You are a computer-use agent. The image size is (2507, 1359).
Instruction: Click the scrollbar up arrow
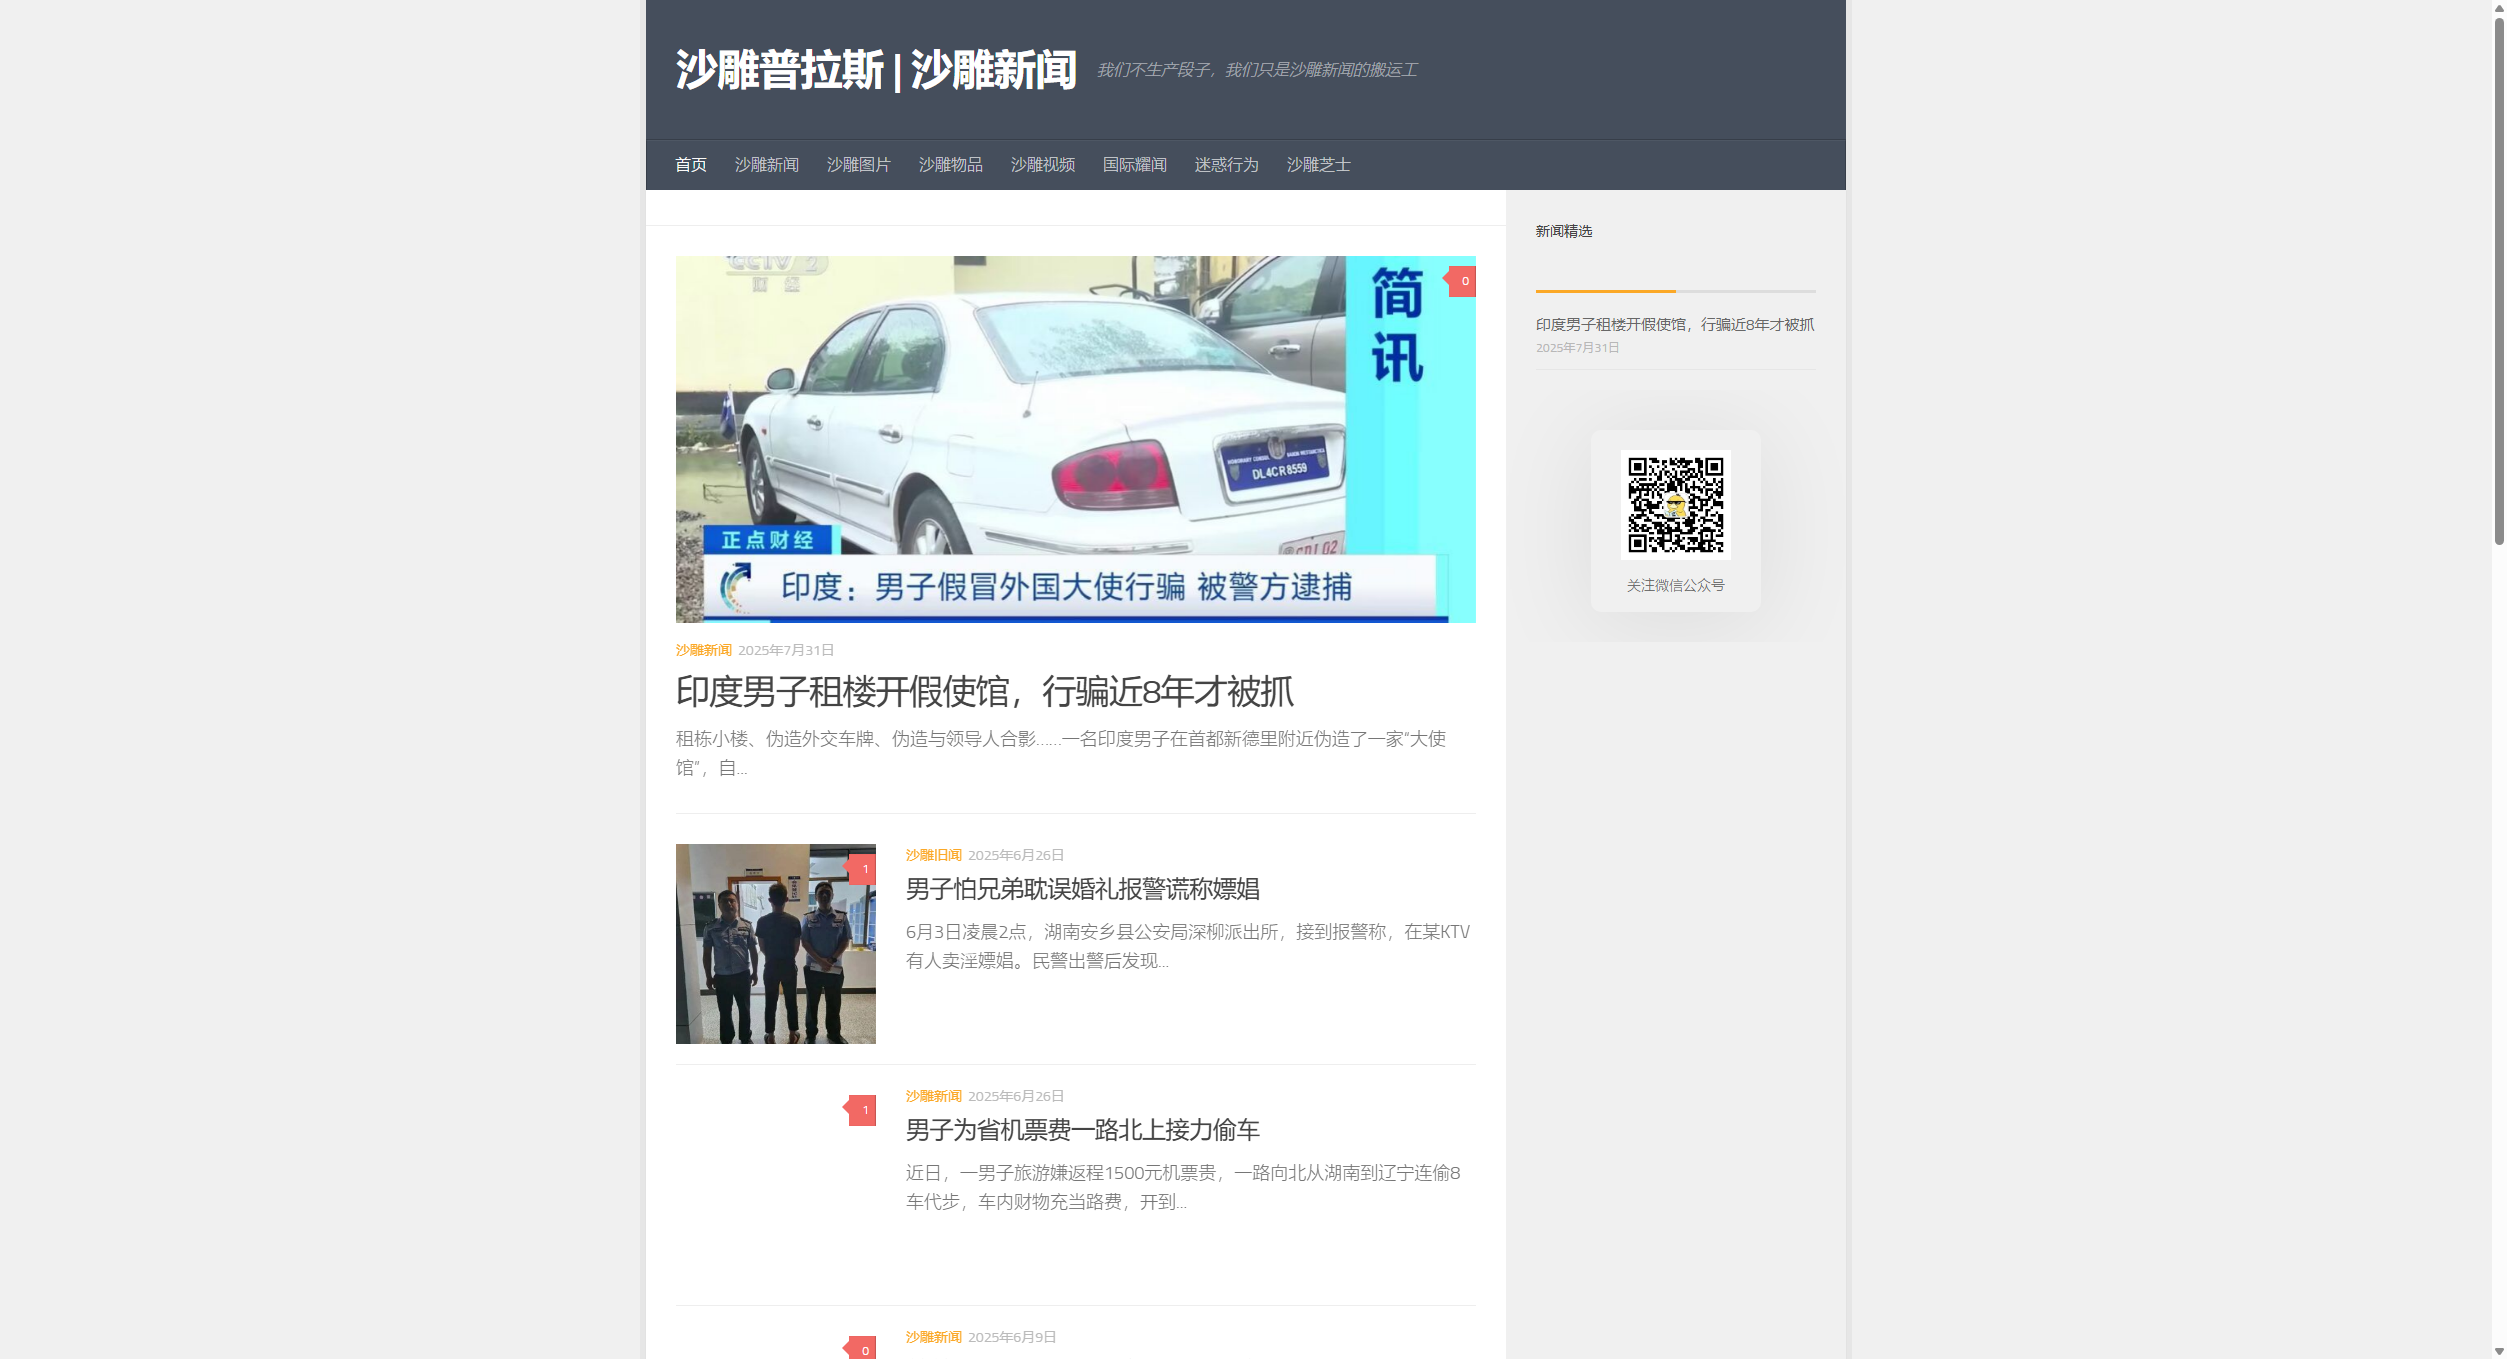[2499, 7]
